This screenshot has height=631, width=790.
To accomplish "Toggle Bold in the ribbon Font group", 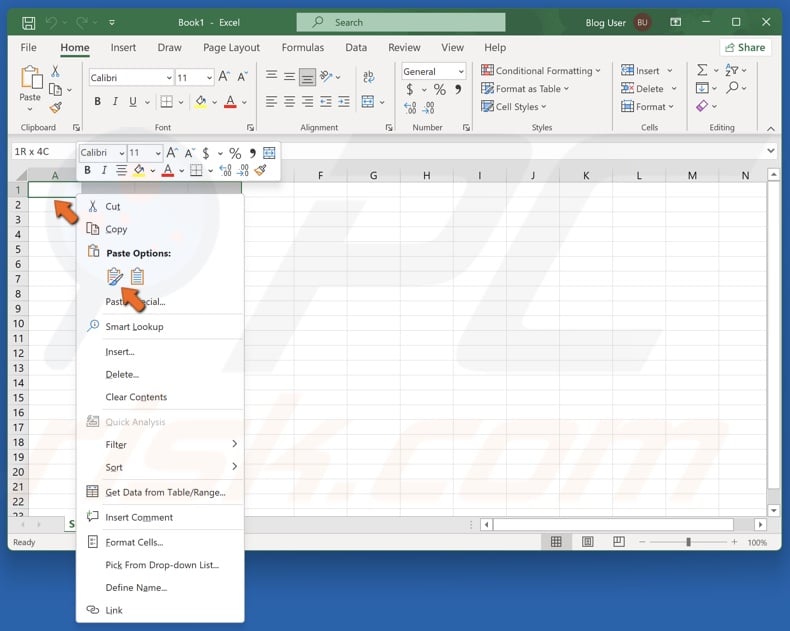I will (98, 102).
